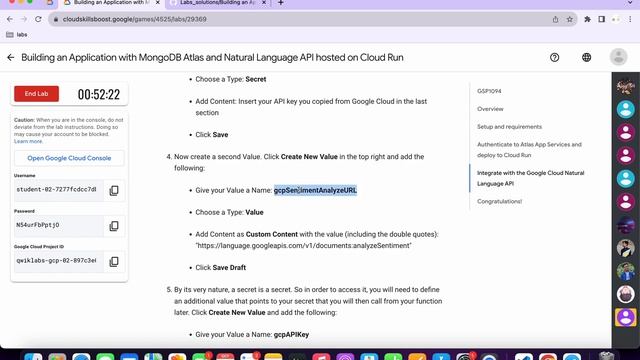Open the user profile avatar in the header
This screenshot has height=360, width=640.
tap(618, 57)
